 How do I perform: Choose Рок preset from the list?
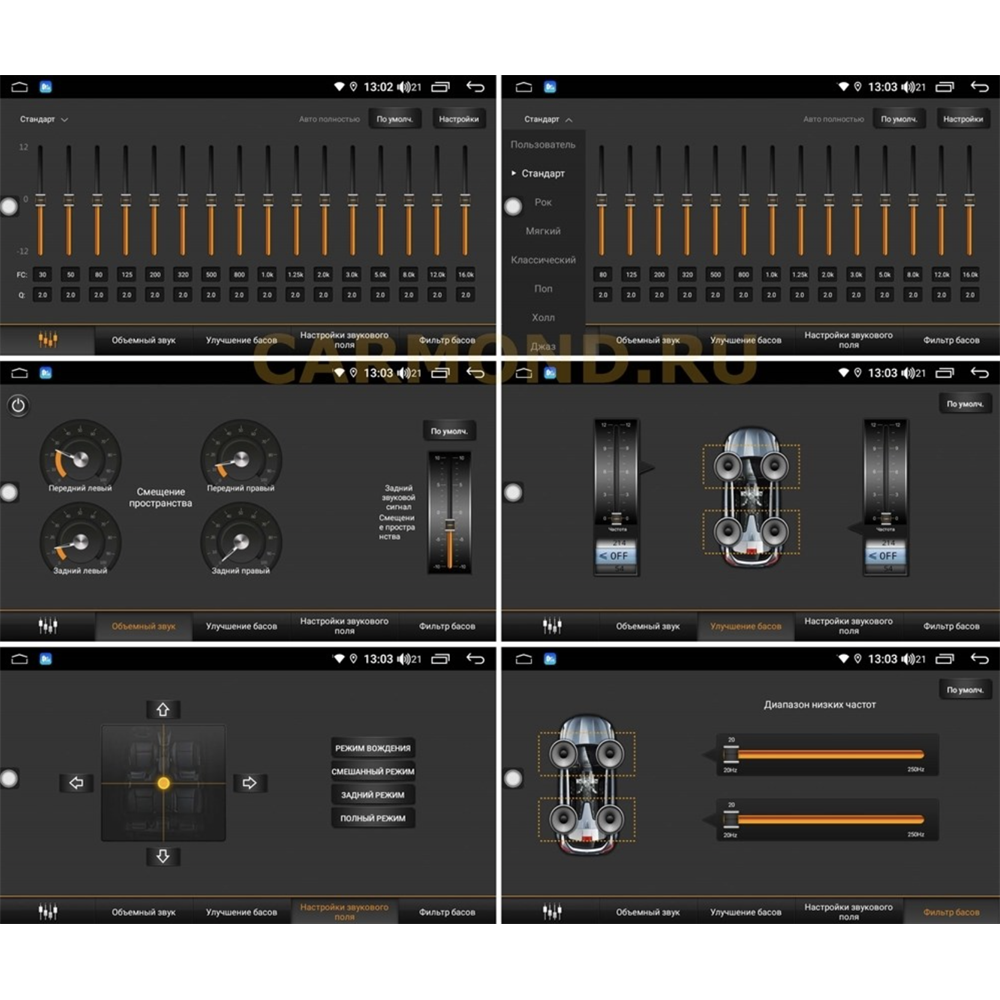point(543,202)
